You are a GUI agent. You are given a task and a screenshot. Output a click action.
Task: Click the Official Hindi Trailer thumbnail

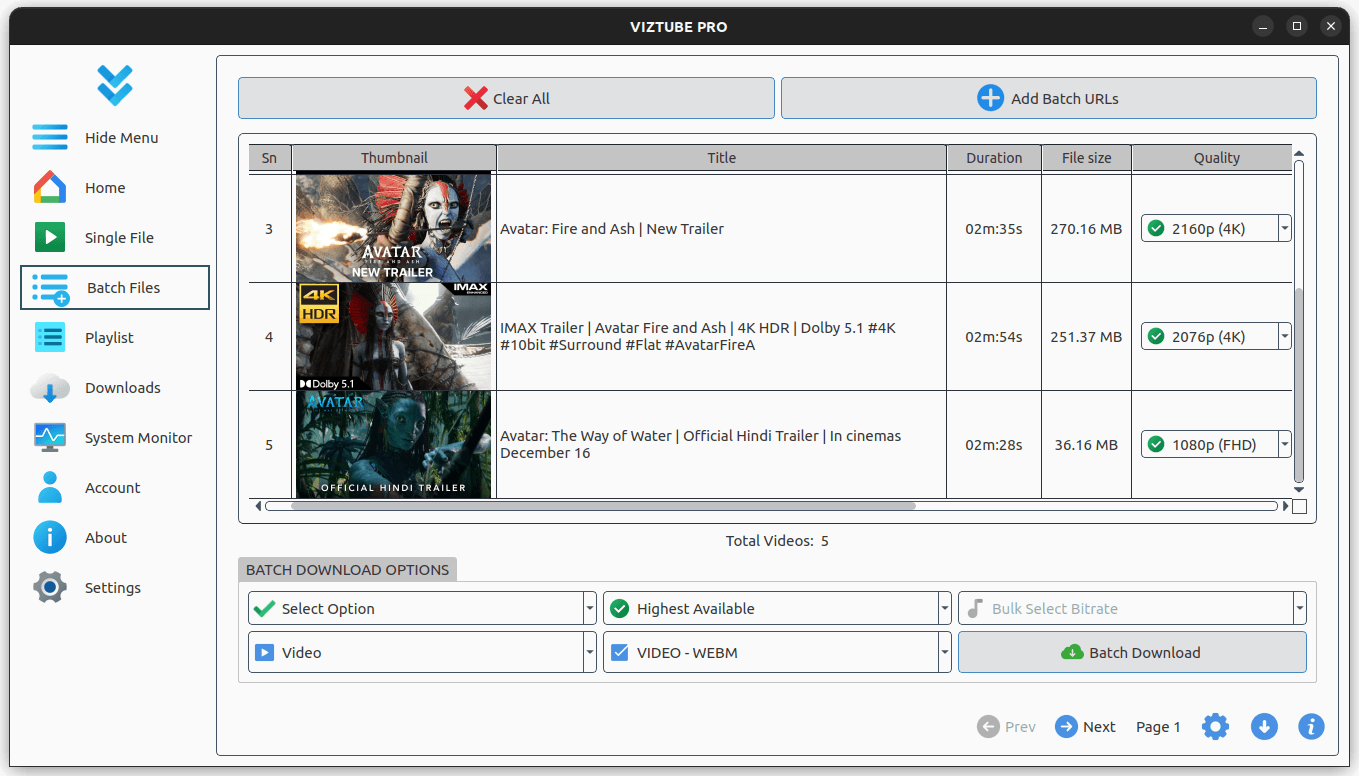(394, 444)
